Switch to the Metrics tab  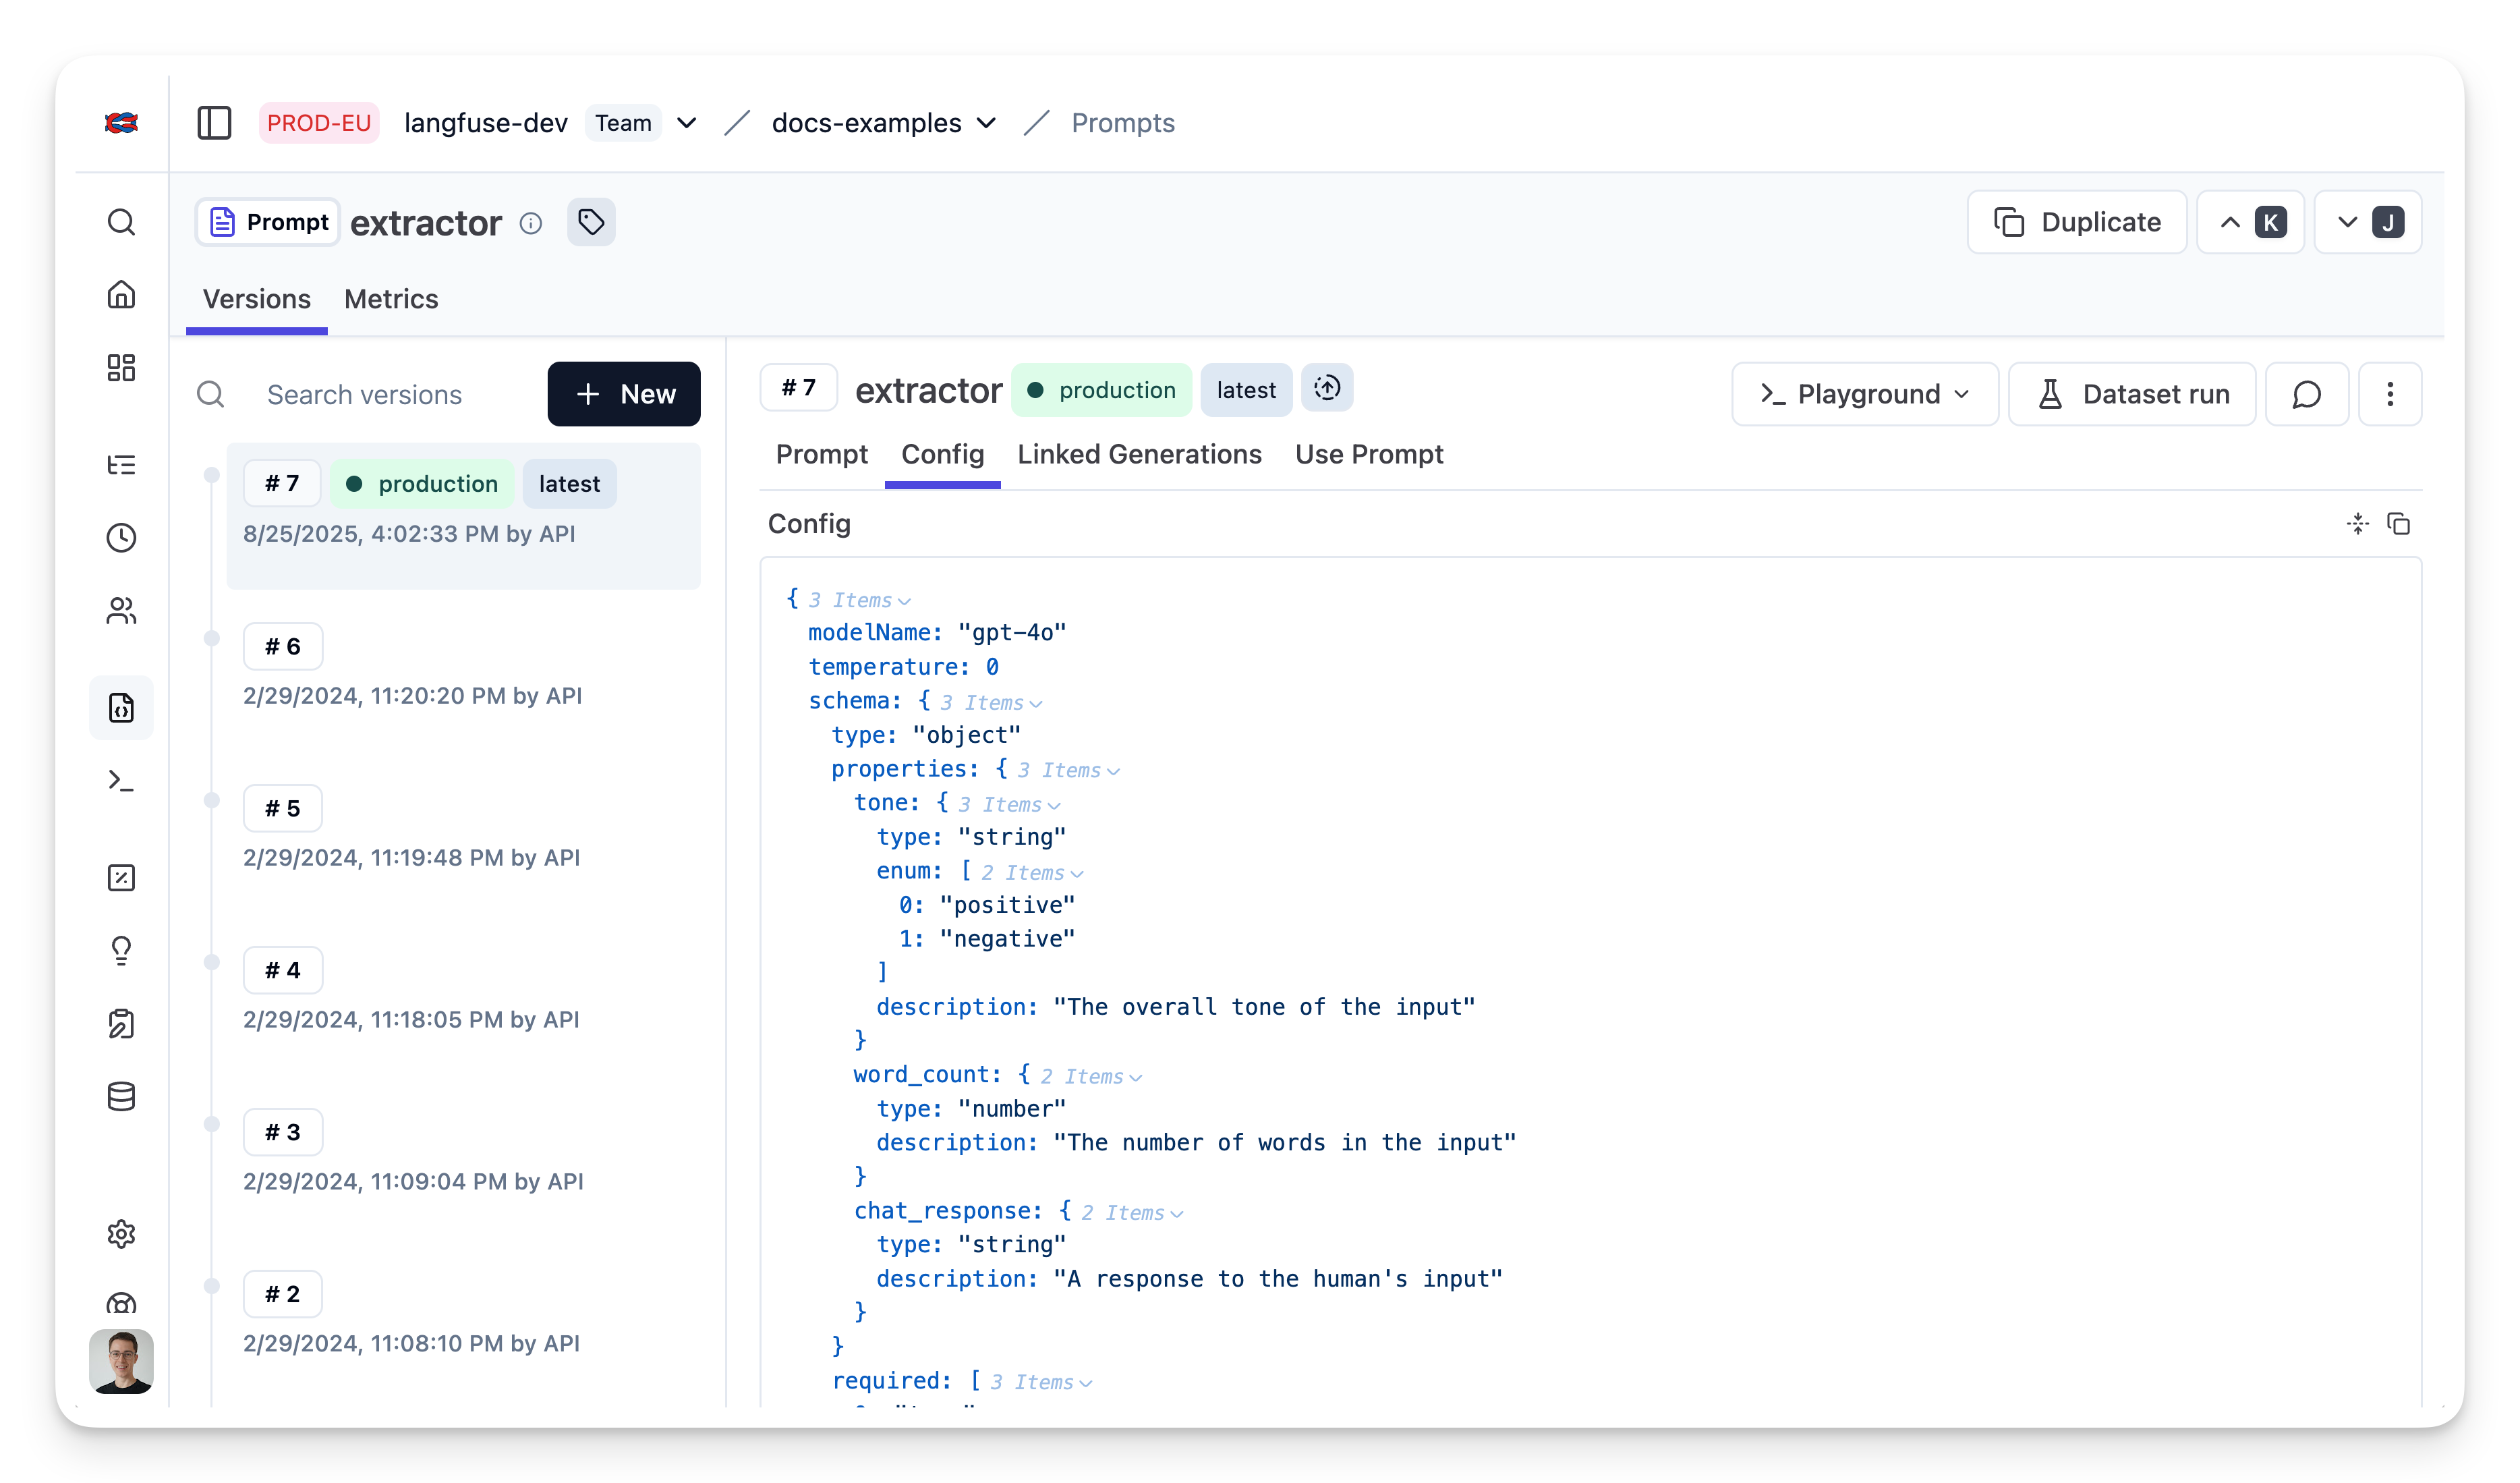pos(390,299)
